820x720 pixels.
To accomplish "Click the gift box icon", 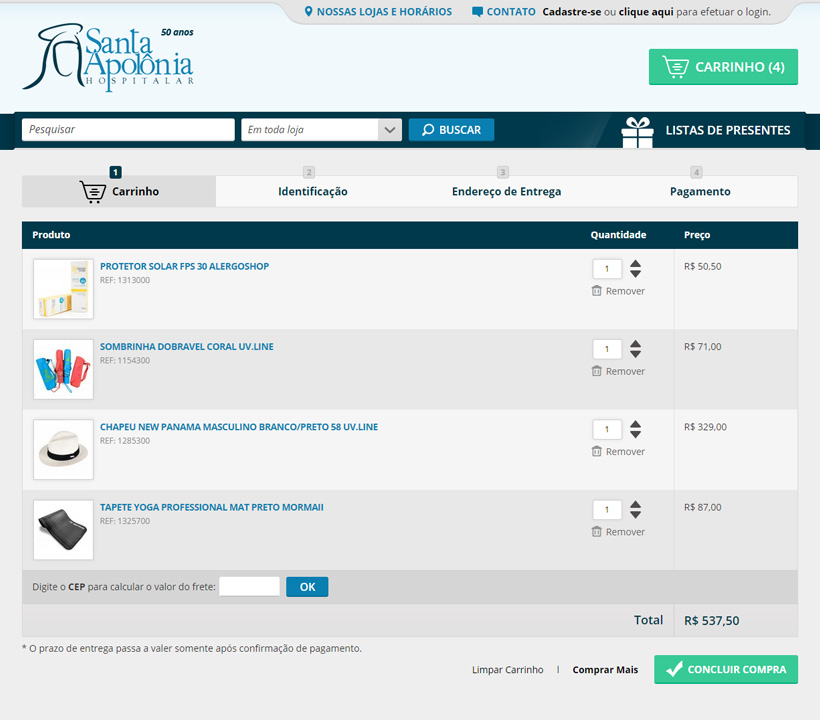I will tap(637, 132).
